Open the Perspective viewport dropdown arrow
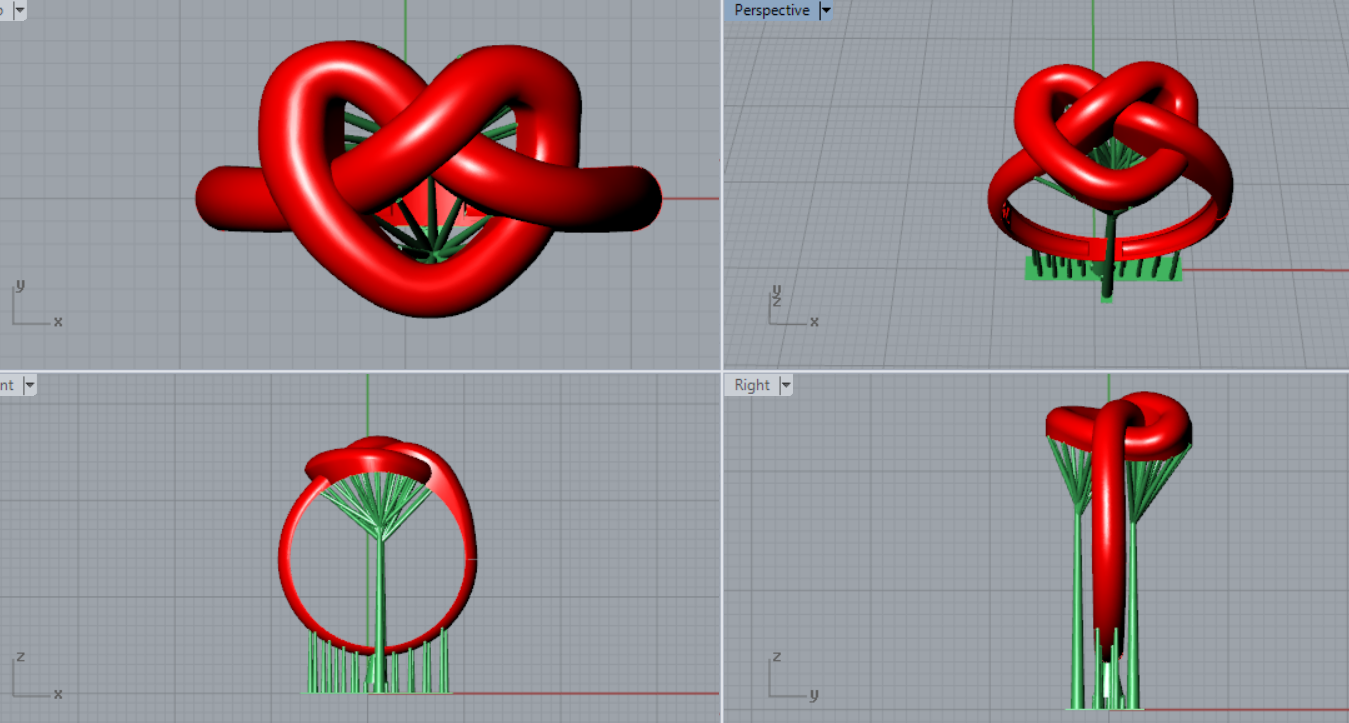Screen dimensions: 1349x723 (x=825, y=11)
